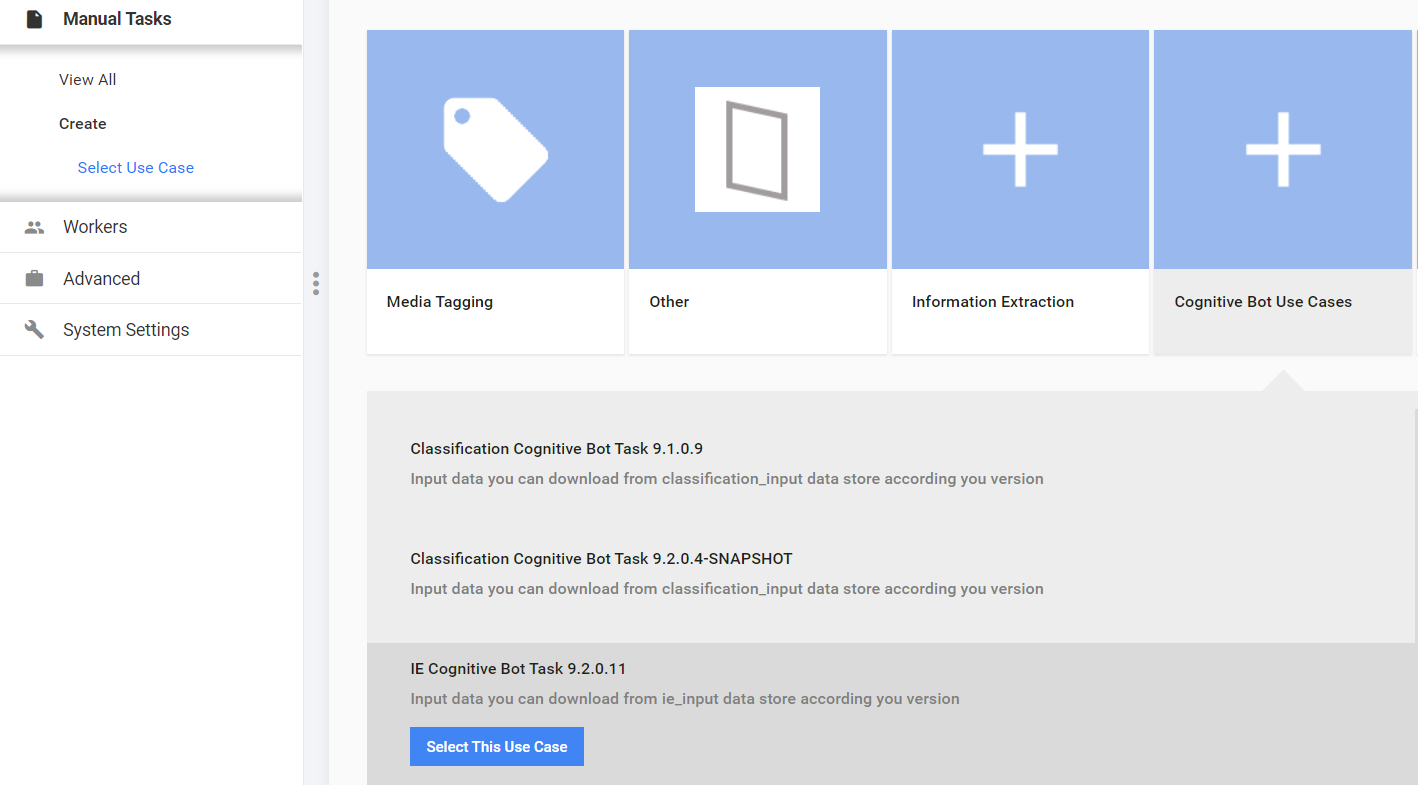Screen dimensions: 1418x785
Task: Go to Select Use Case link
Action: click(x=136, y=168)
